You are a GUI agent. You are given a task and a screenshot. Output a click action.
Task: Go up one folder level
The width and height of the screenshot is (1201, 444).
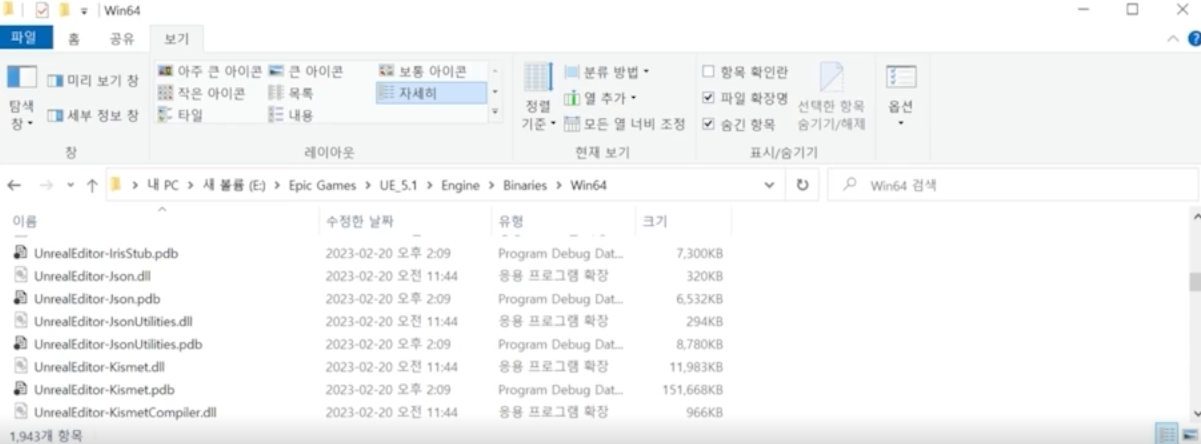92,186
